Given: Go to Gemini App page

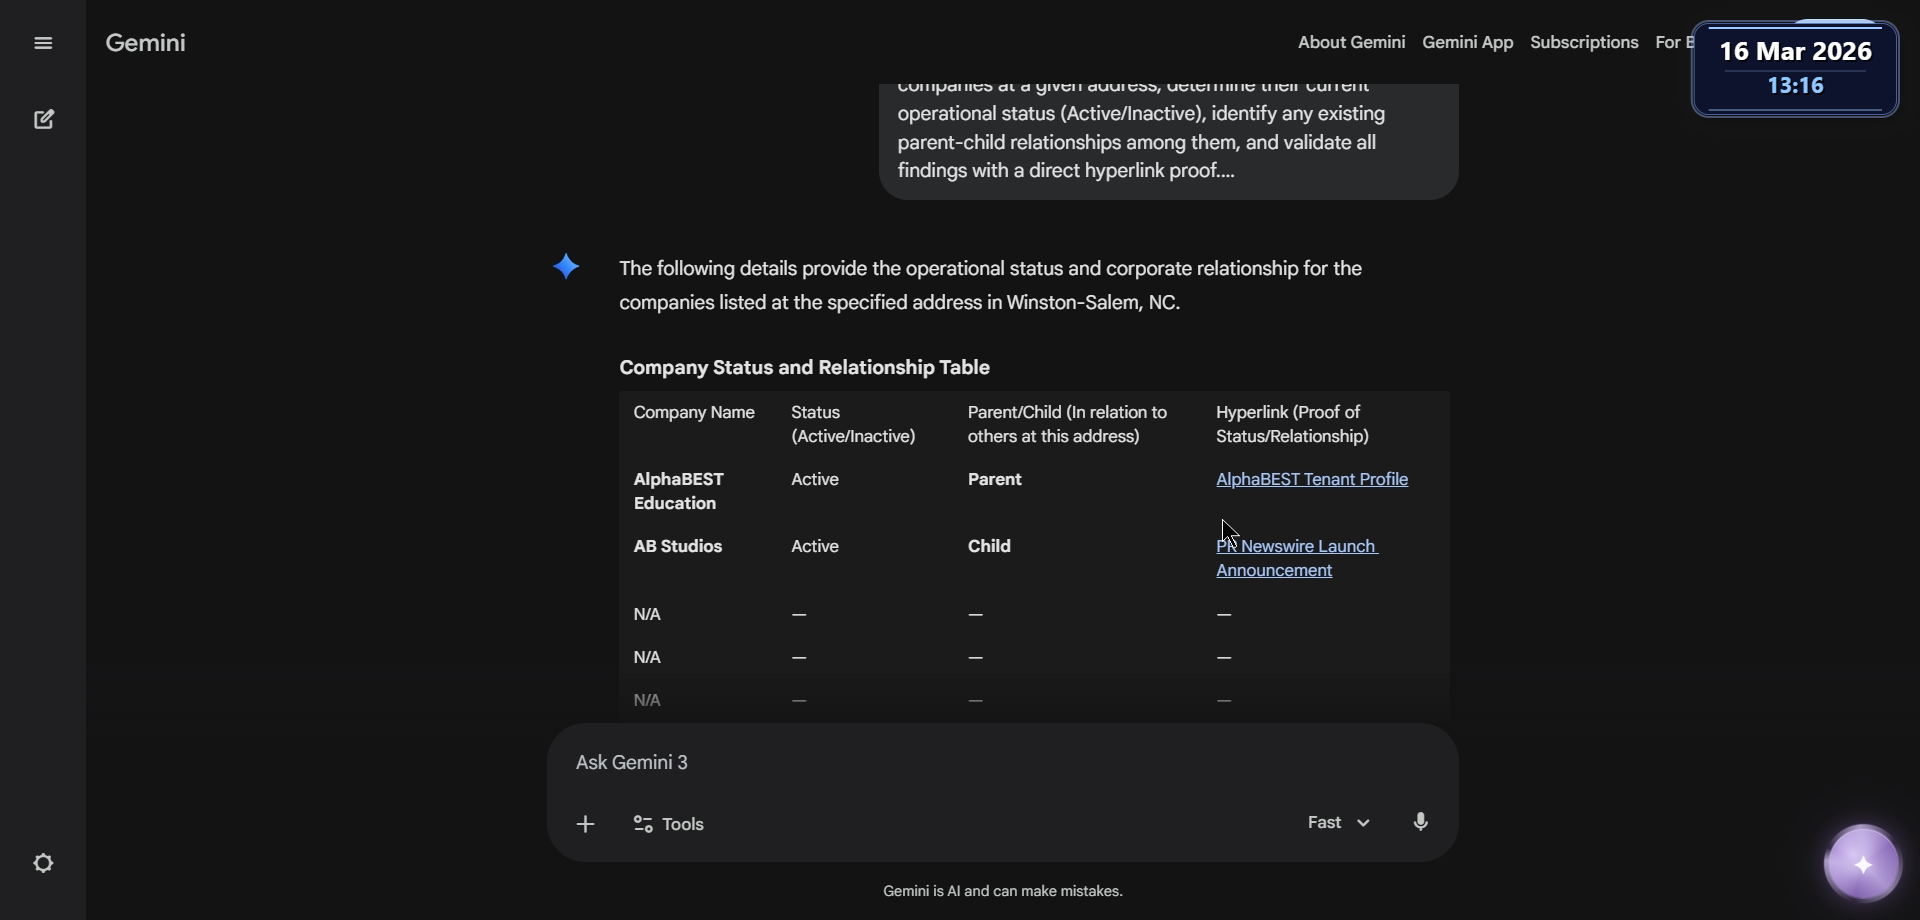Looking at the screenshot, I should point(1467,43).
